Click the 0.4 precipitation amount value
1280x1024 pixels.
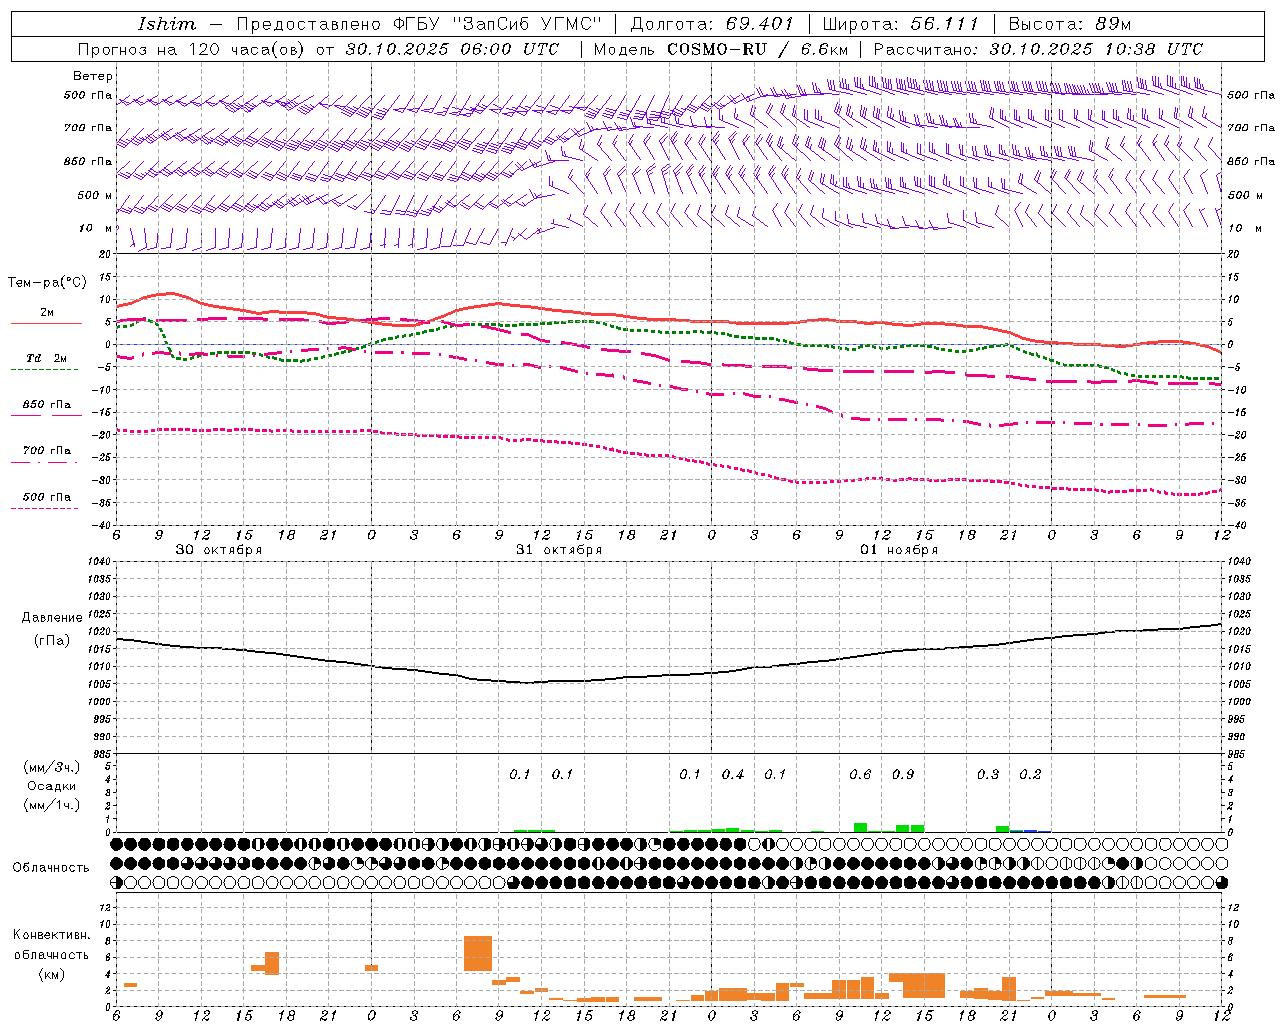click(733, 774)
